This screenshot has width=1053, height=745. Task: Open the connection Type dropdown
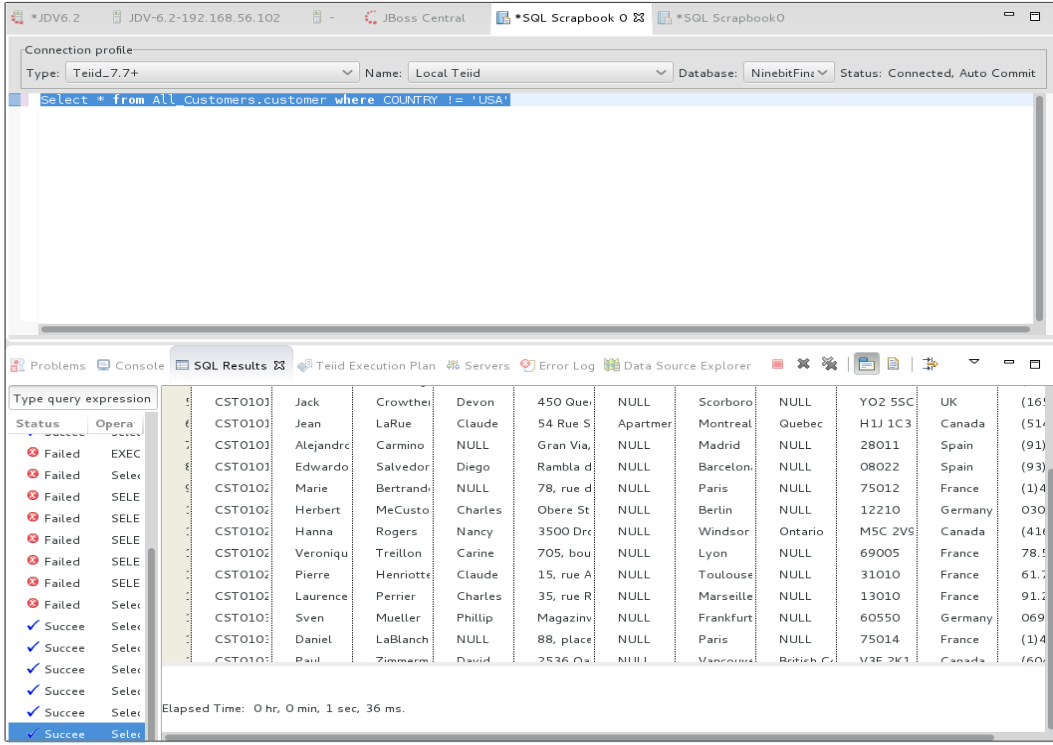tap(346, 70)
